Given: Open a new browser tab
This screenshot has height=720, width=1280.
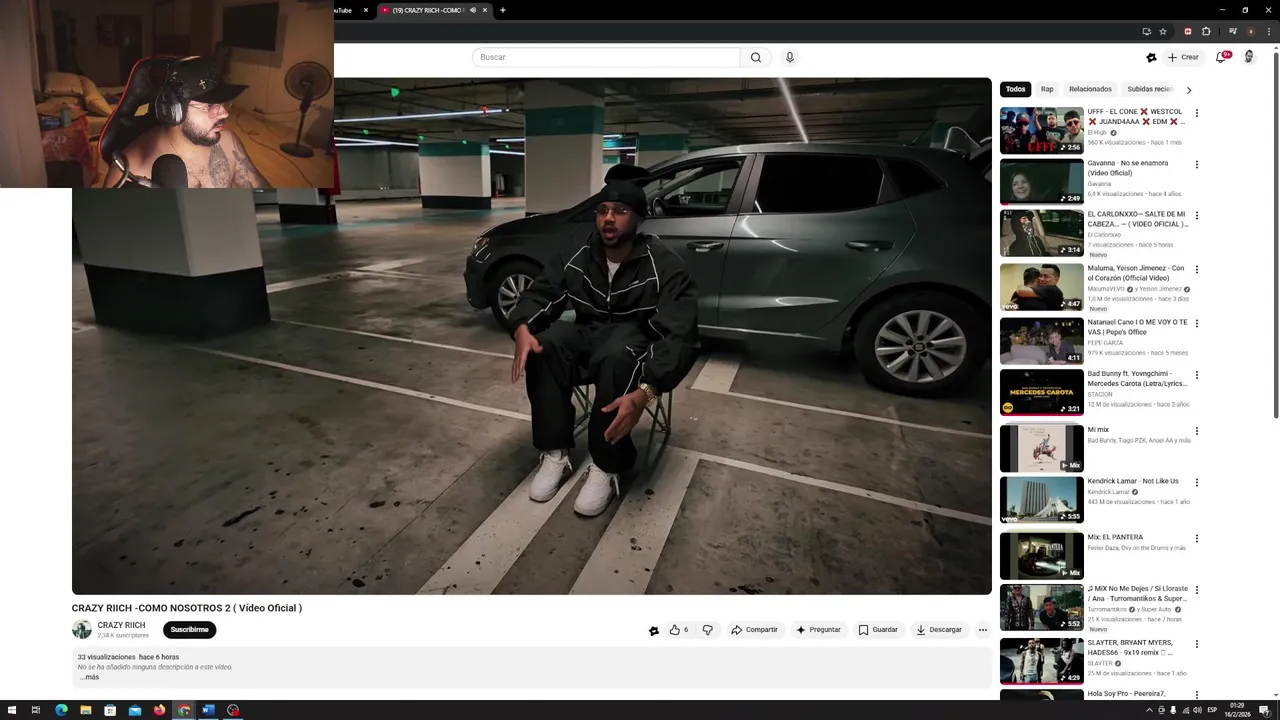Looking at the screenshot, I should (x=502, y=10).
